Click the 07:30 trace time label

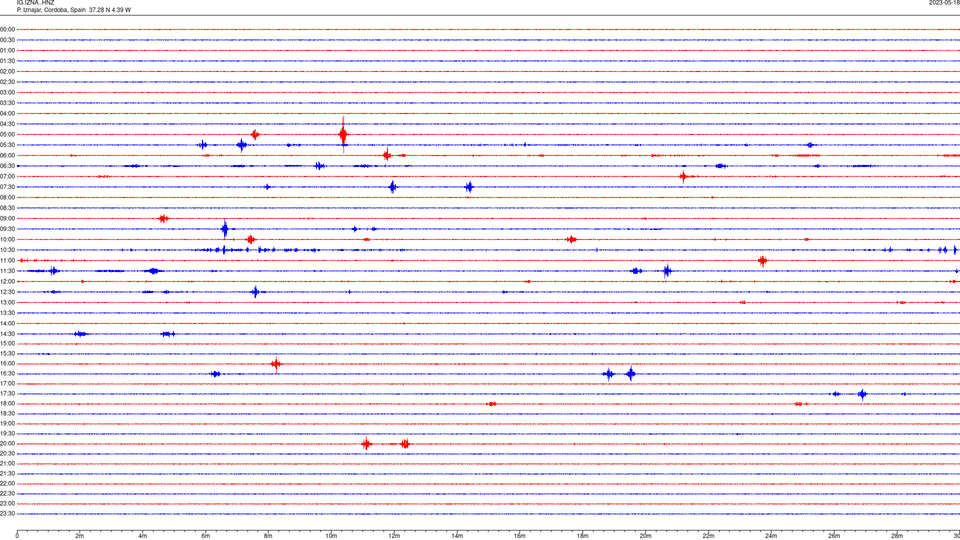[x=7, y=187]
